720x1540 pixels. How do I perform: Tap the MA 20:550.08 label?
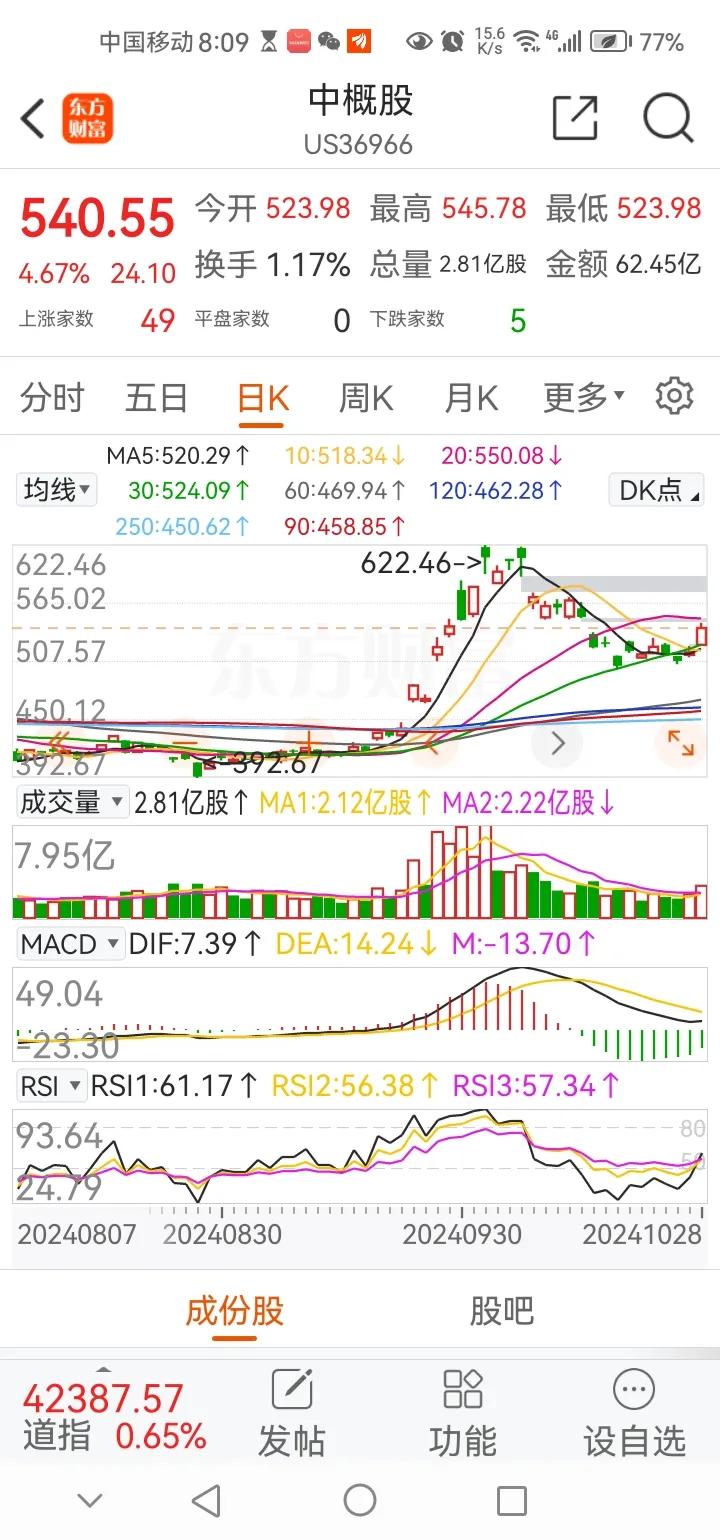pos(503,456)
